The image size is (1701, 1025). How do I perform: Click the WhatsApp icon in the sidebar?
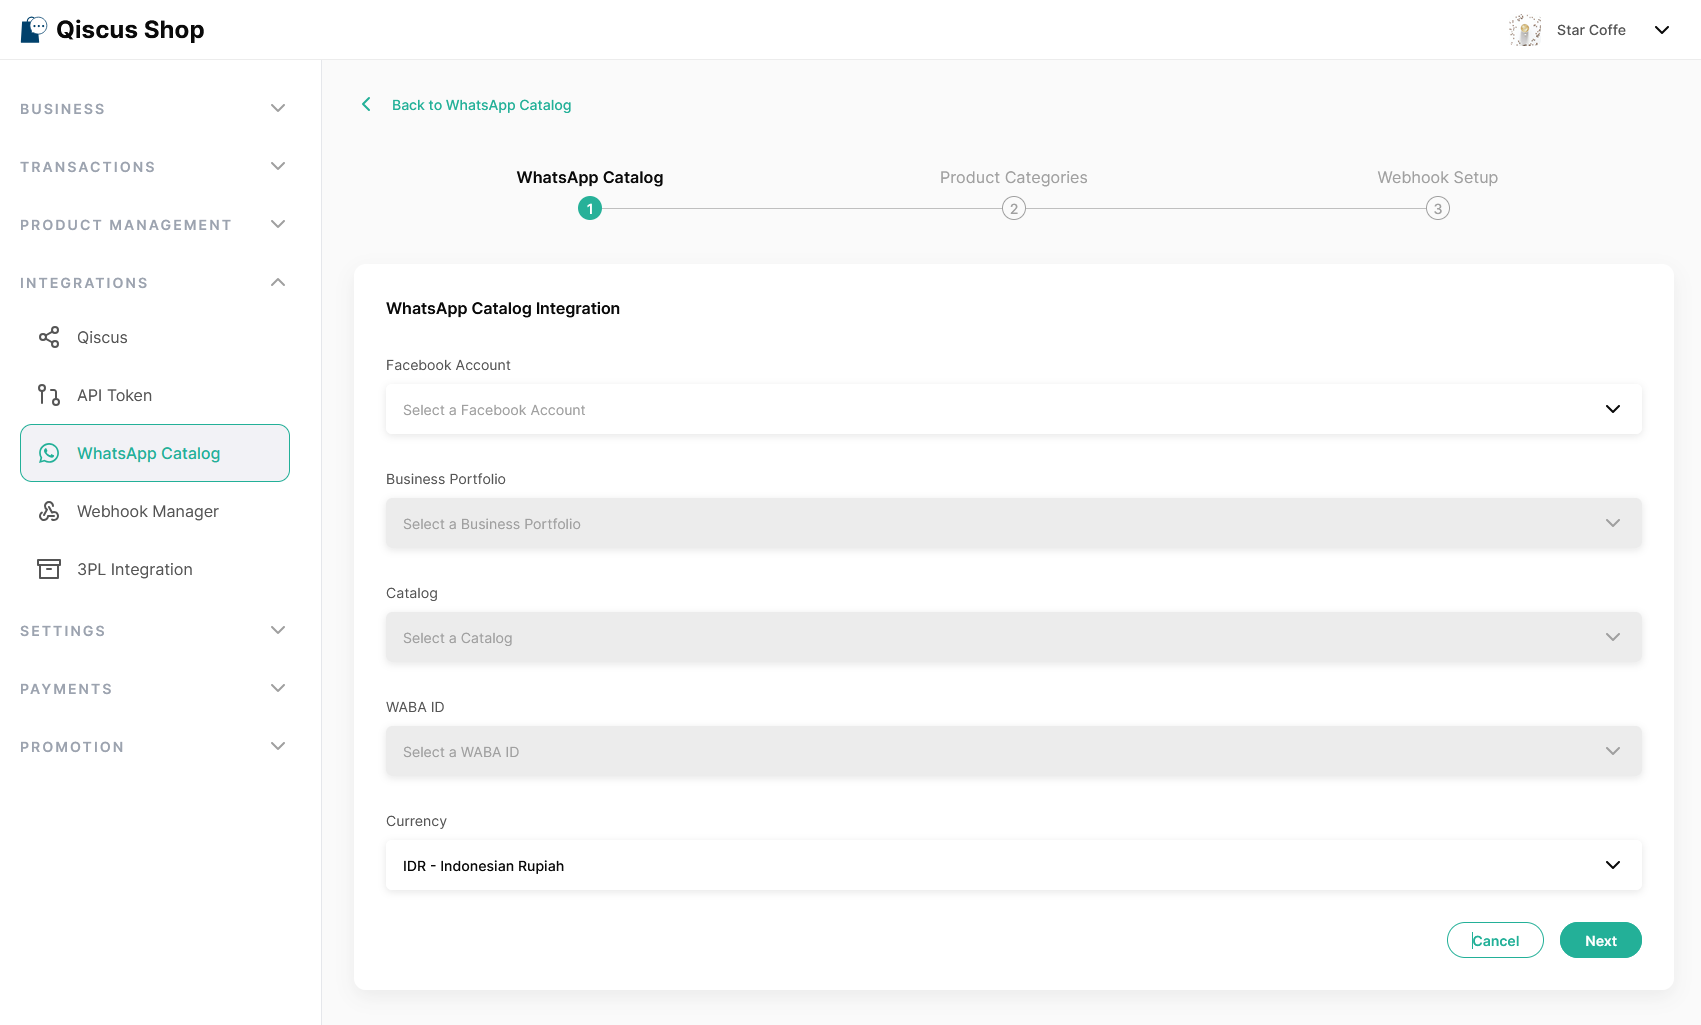pyautogui.click(x=49, y=454)
